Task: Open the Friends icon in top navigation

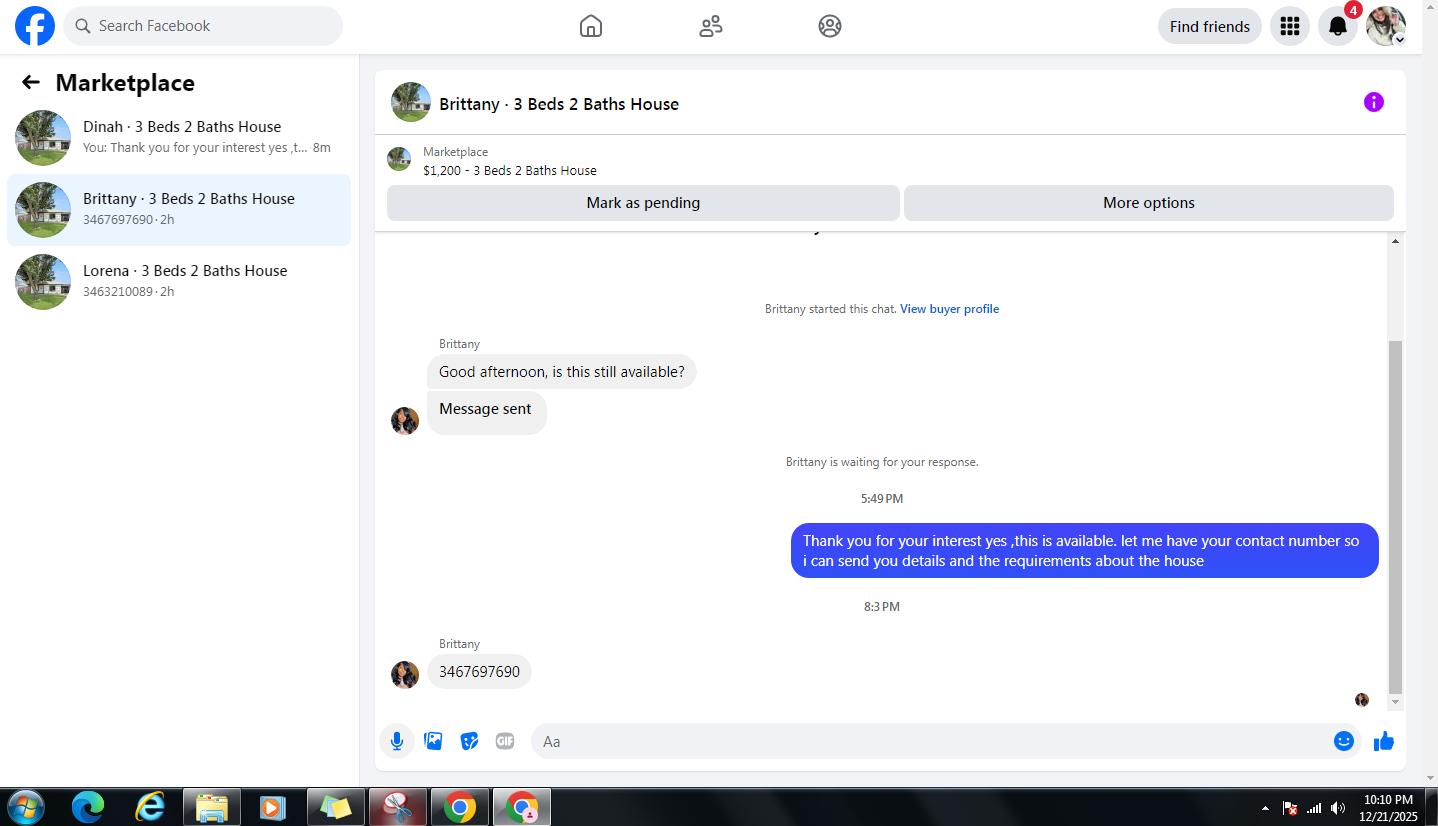Action: pos(711,26)
